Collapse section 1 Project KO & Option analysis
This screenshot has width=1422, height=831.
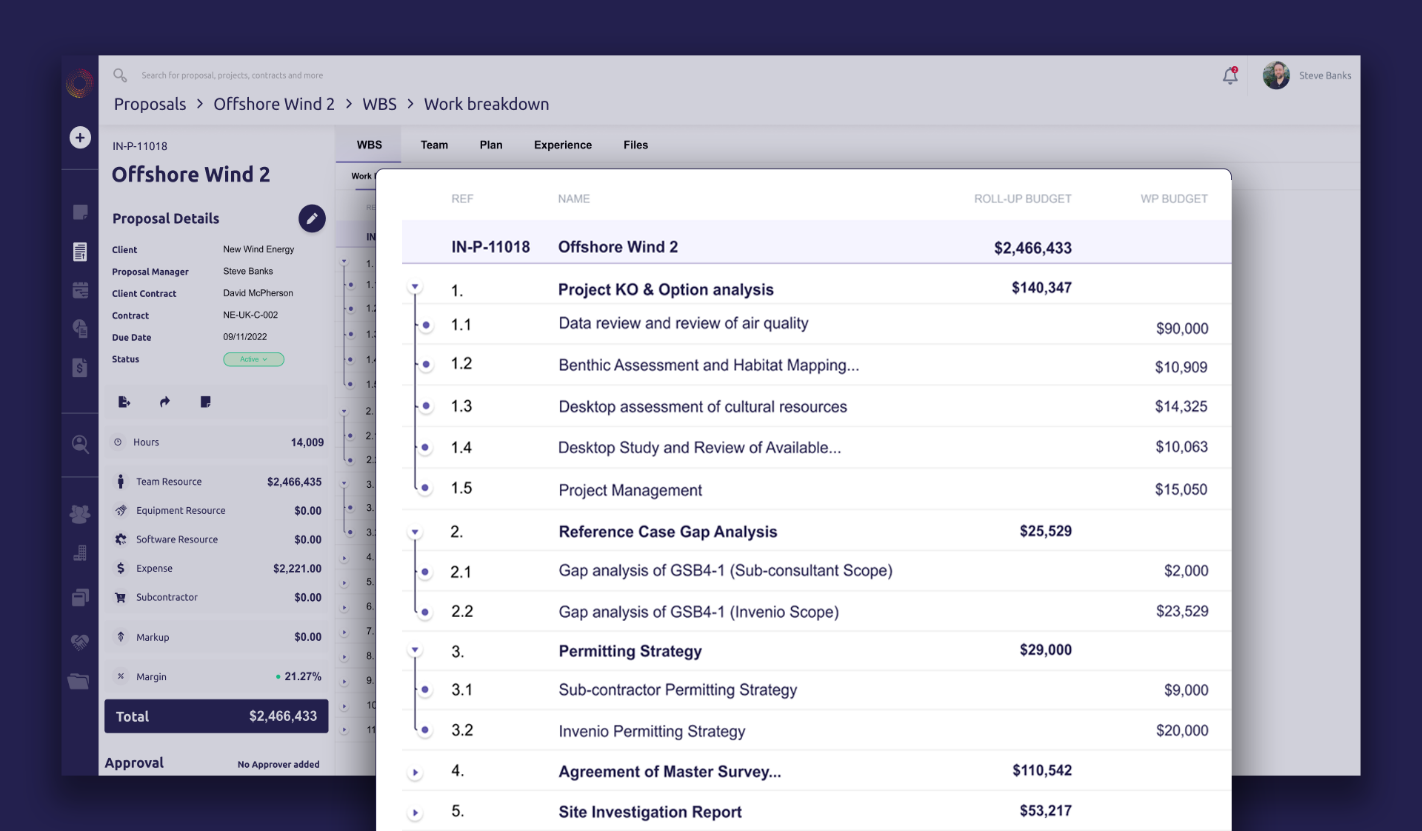pos(415,289)
